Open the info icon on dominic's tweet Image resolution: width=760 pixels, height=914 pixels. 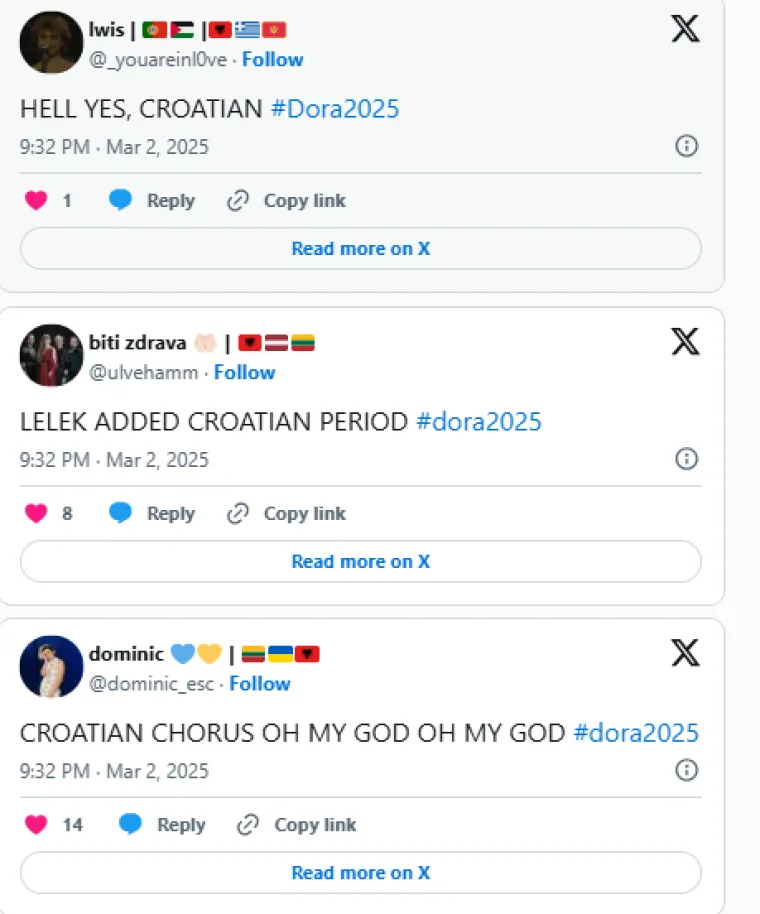(686, 770)
